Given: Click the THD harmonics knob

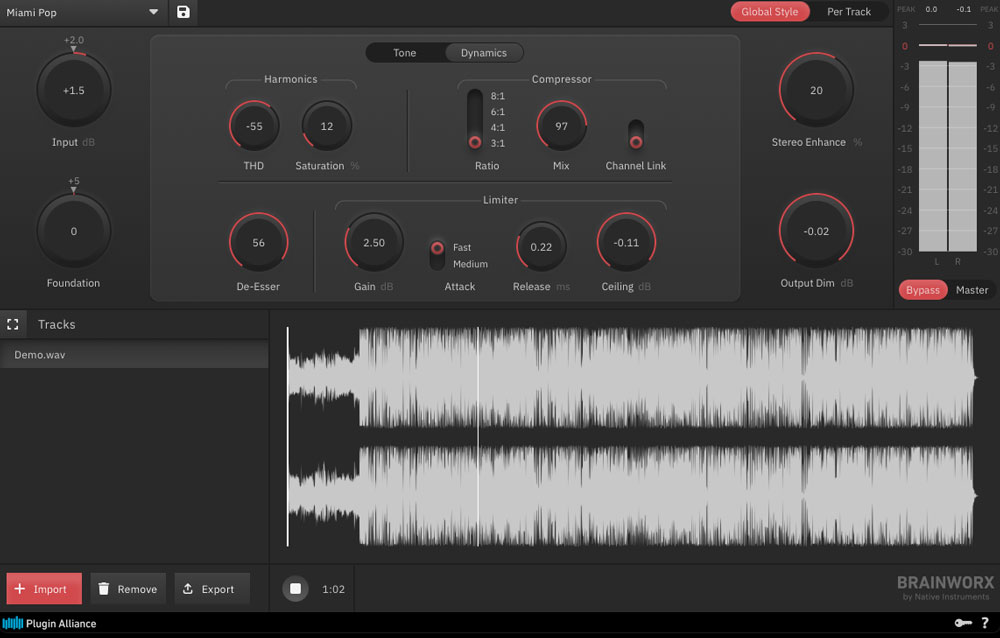Looking at the screenshot, I should pyautogui.click(x=254, y=126).
